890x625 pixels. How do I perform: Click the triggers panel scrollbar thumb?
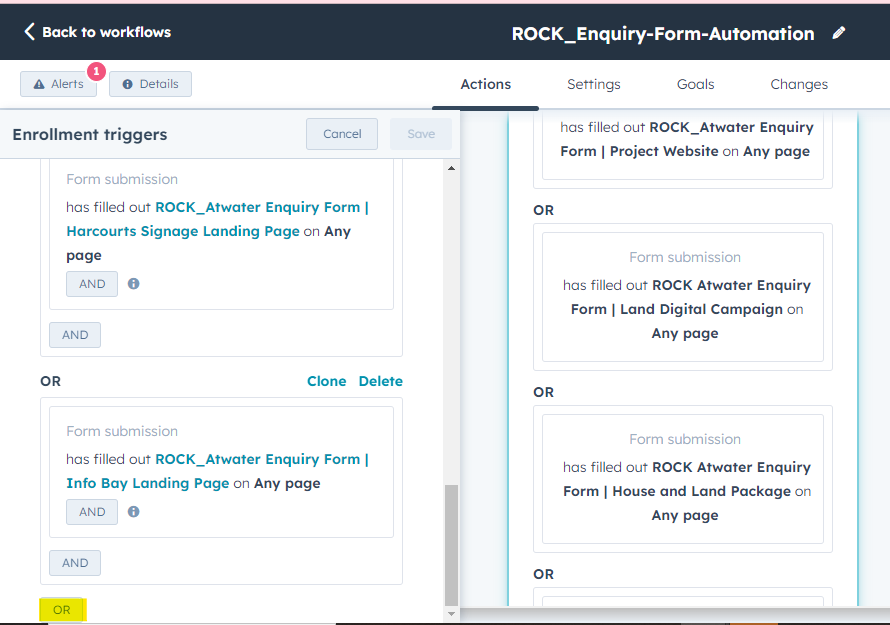451,546
